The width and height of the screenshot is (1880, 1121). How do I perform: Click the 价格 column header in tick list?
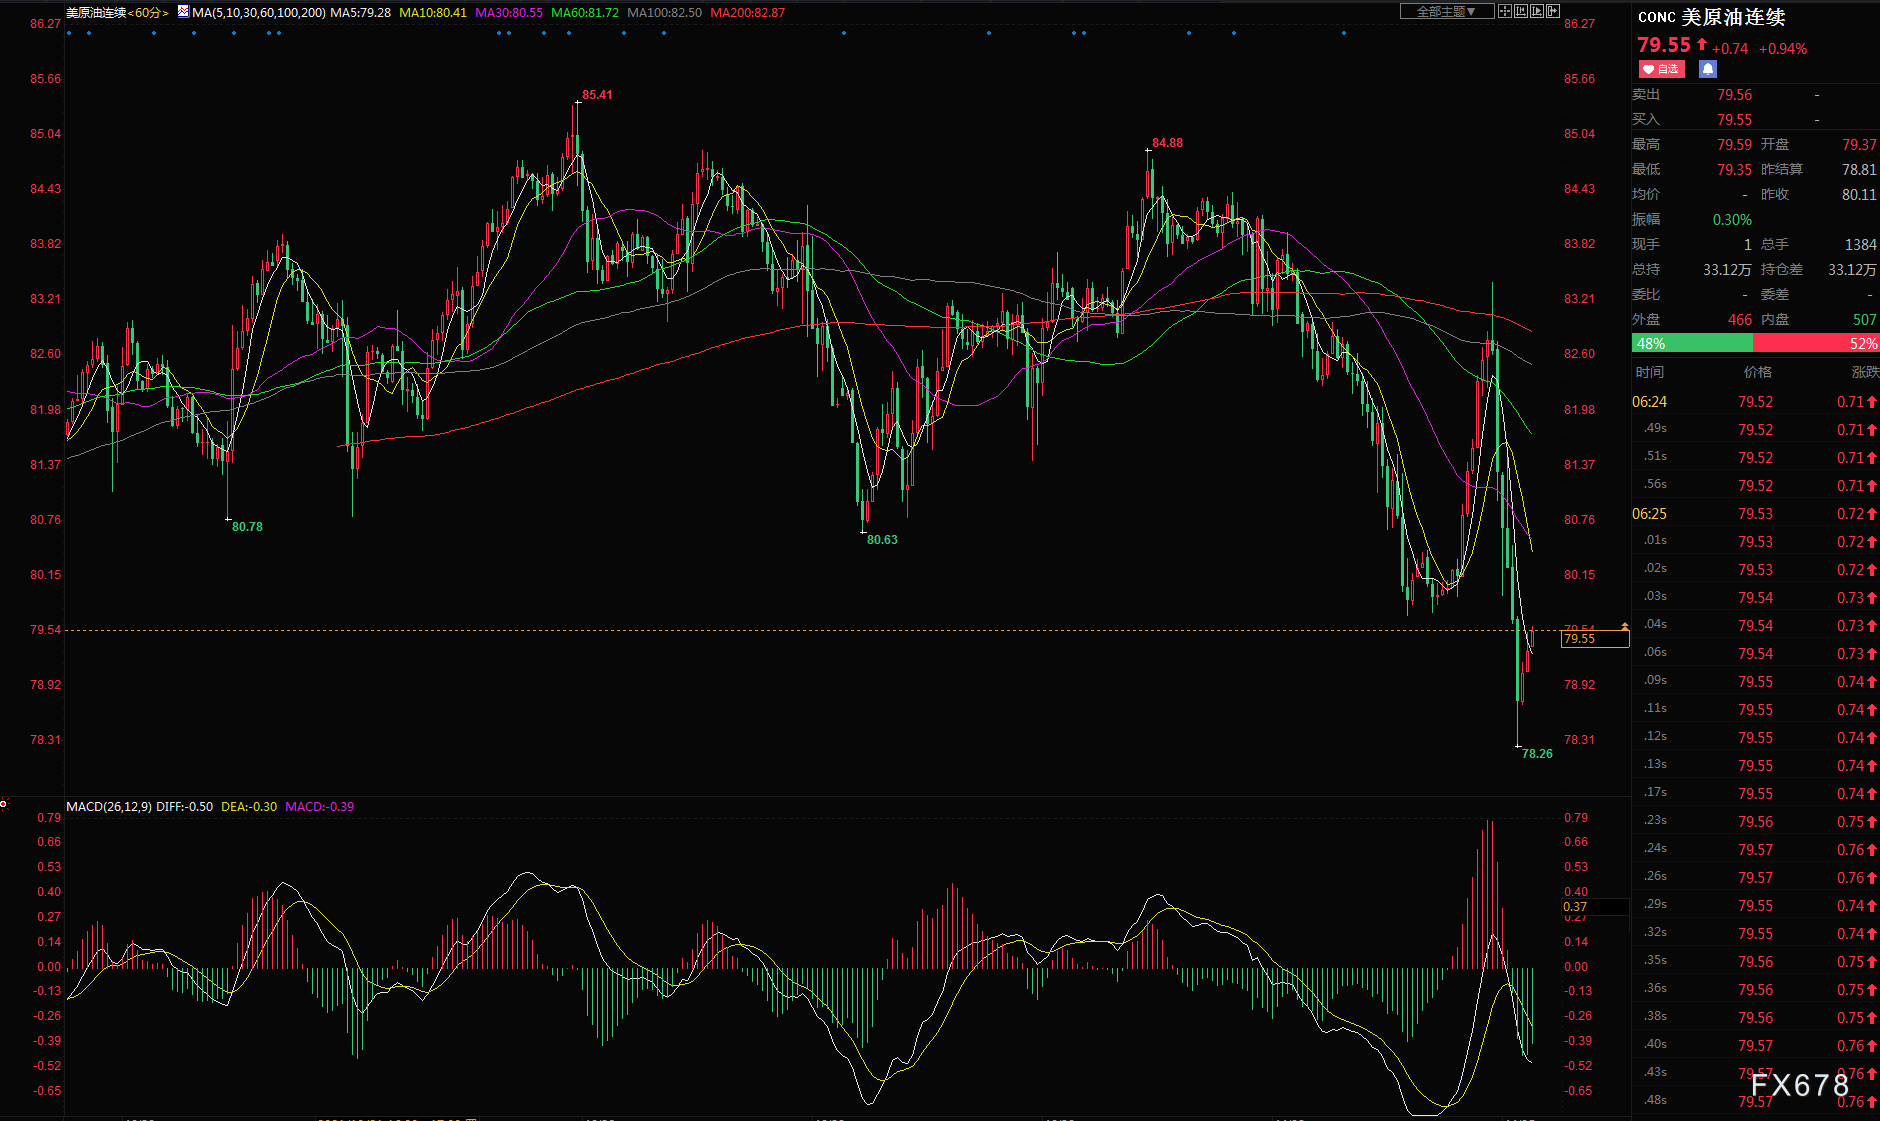click(1758, 372)
